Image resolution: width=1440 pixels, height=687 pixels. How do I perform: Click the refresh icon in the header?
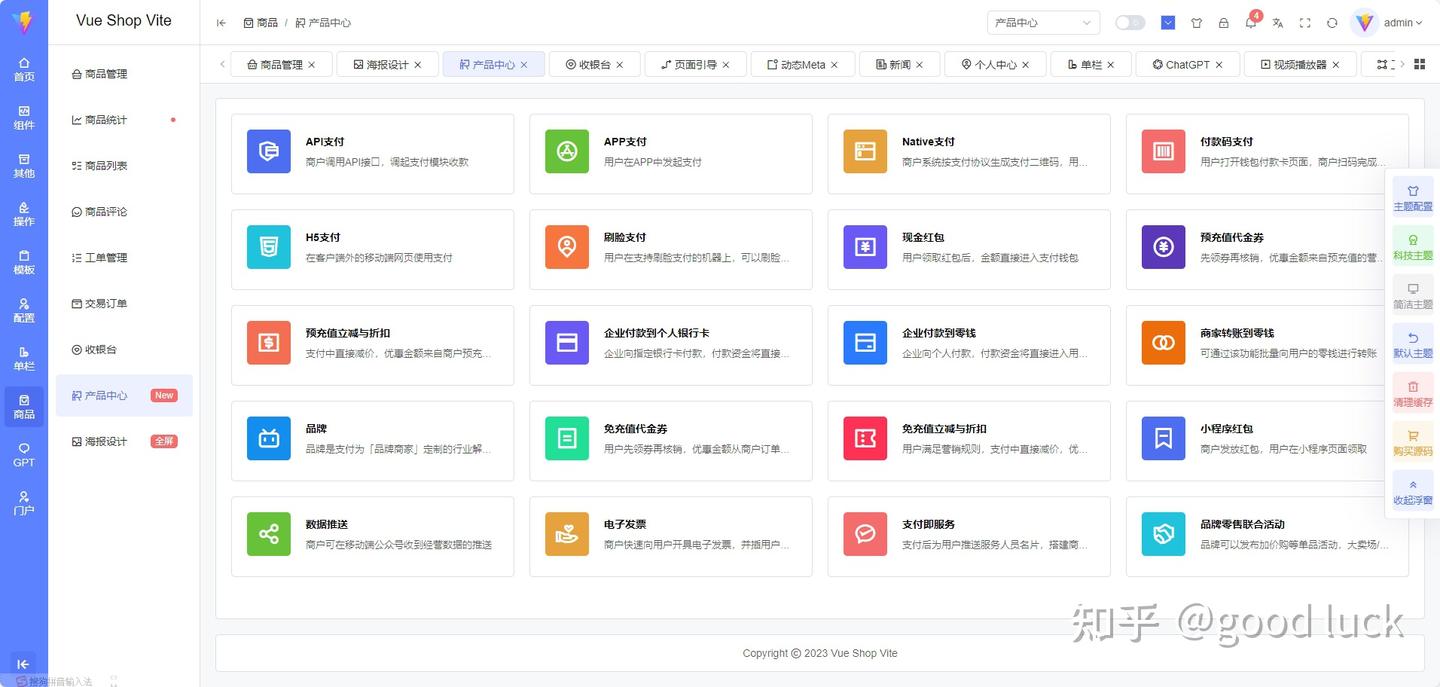coord(1332,23)
